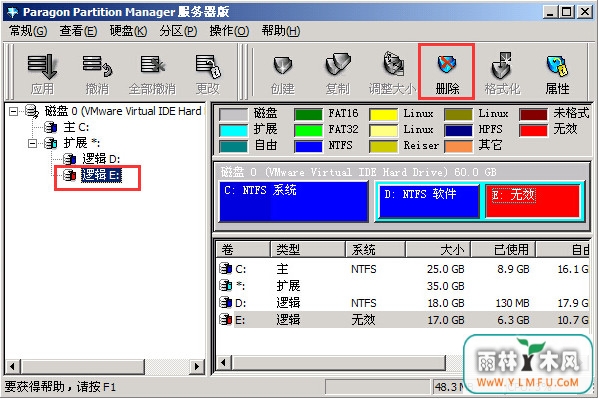This screenshot has height=399, width=598.
Task: Open the 帮助(H) menu
Action: [281, 31]
